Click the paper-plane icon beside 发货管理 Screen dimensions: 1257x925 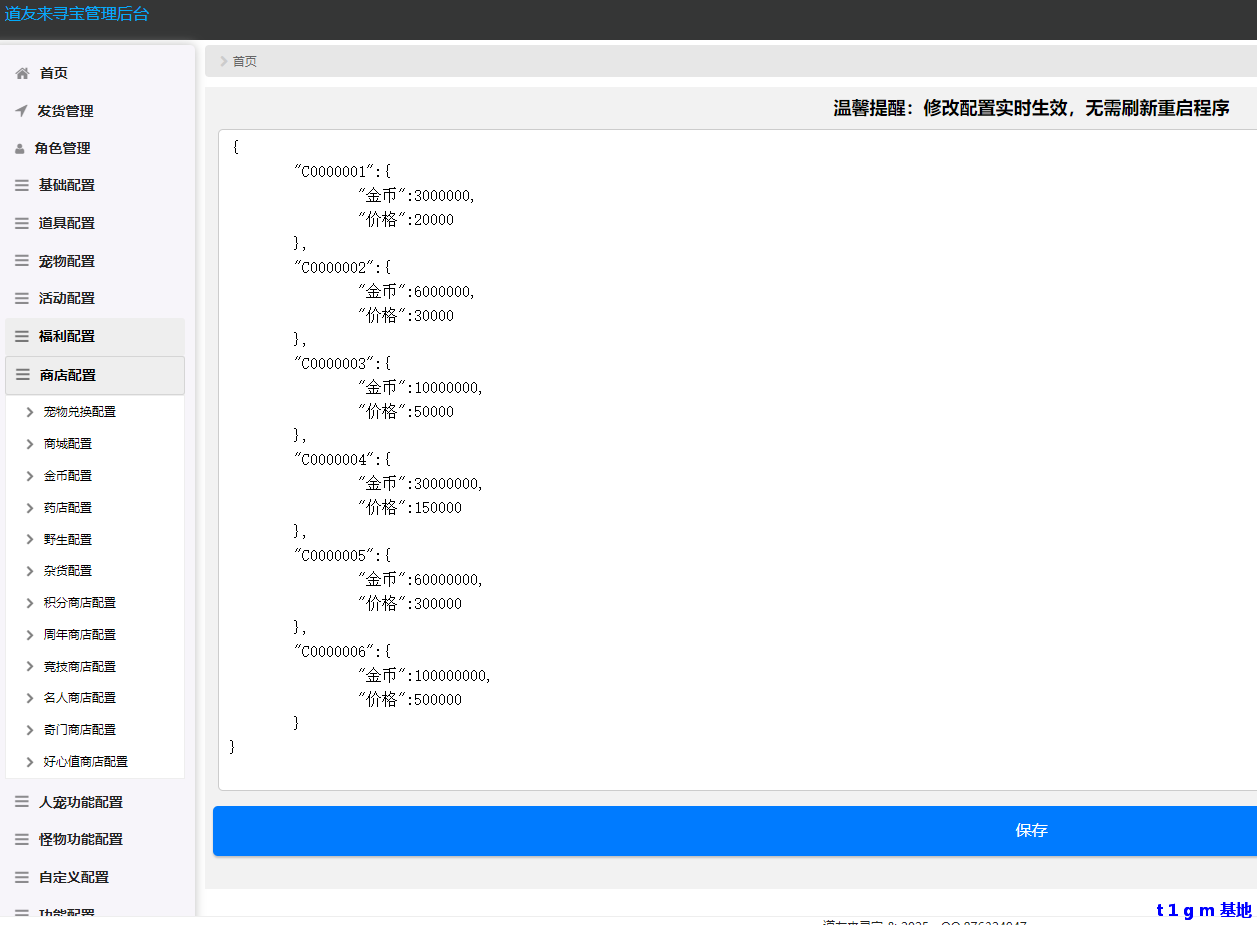(x=21, y=111)
